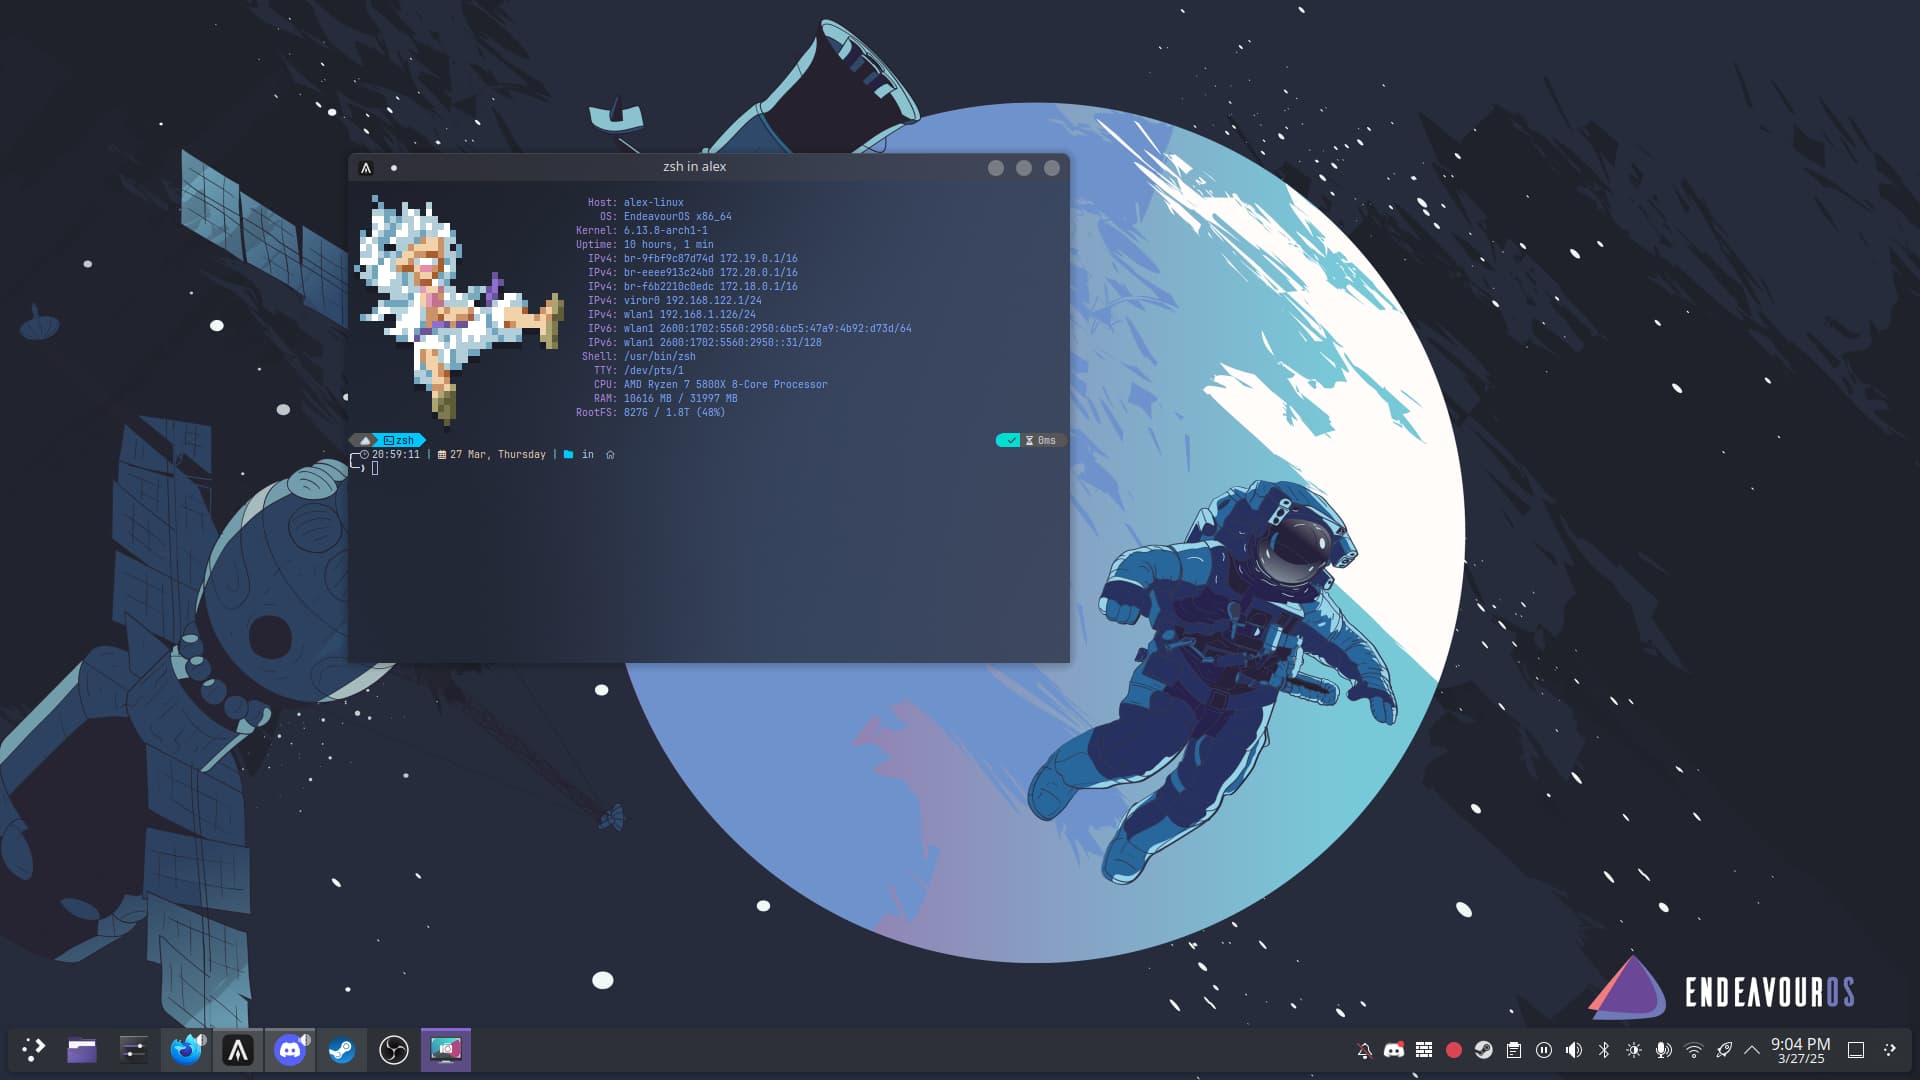Click the '/usr/bin/zsh' shell path
This screenshot has height=1080, width=1920.
pyautogui.click(x=660, y=356)
